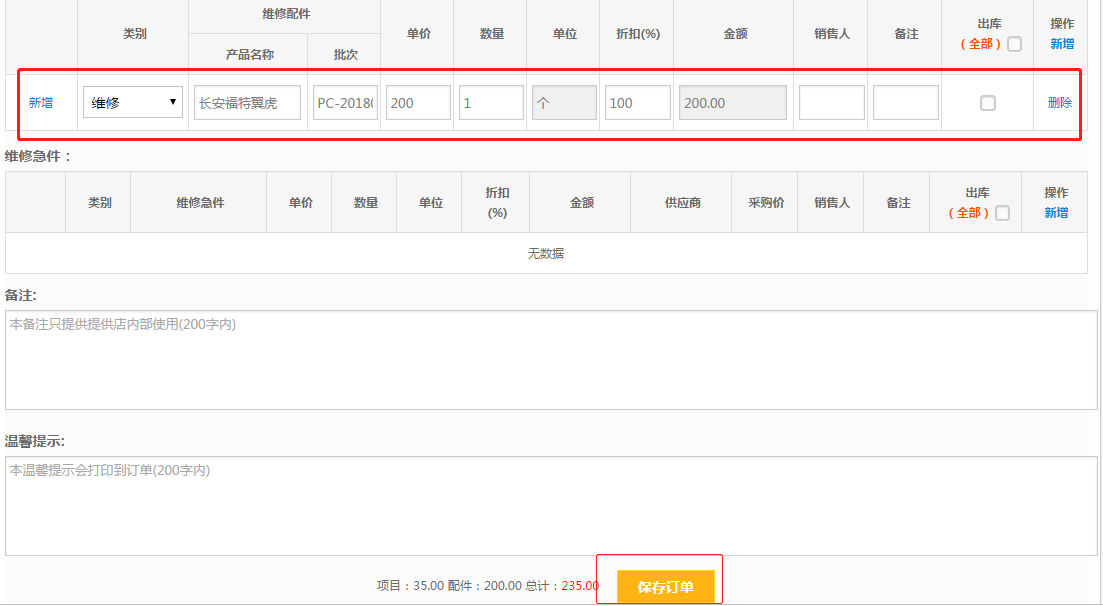Screen dimensions: 1103x606
Task: Click the 折扣 input showing 100
Action: pyautogui.click(x=637, y=103)
